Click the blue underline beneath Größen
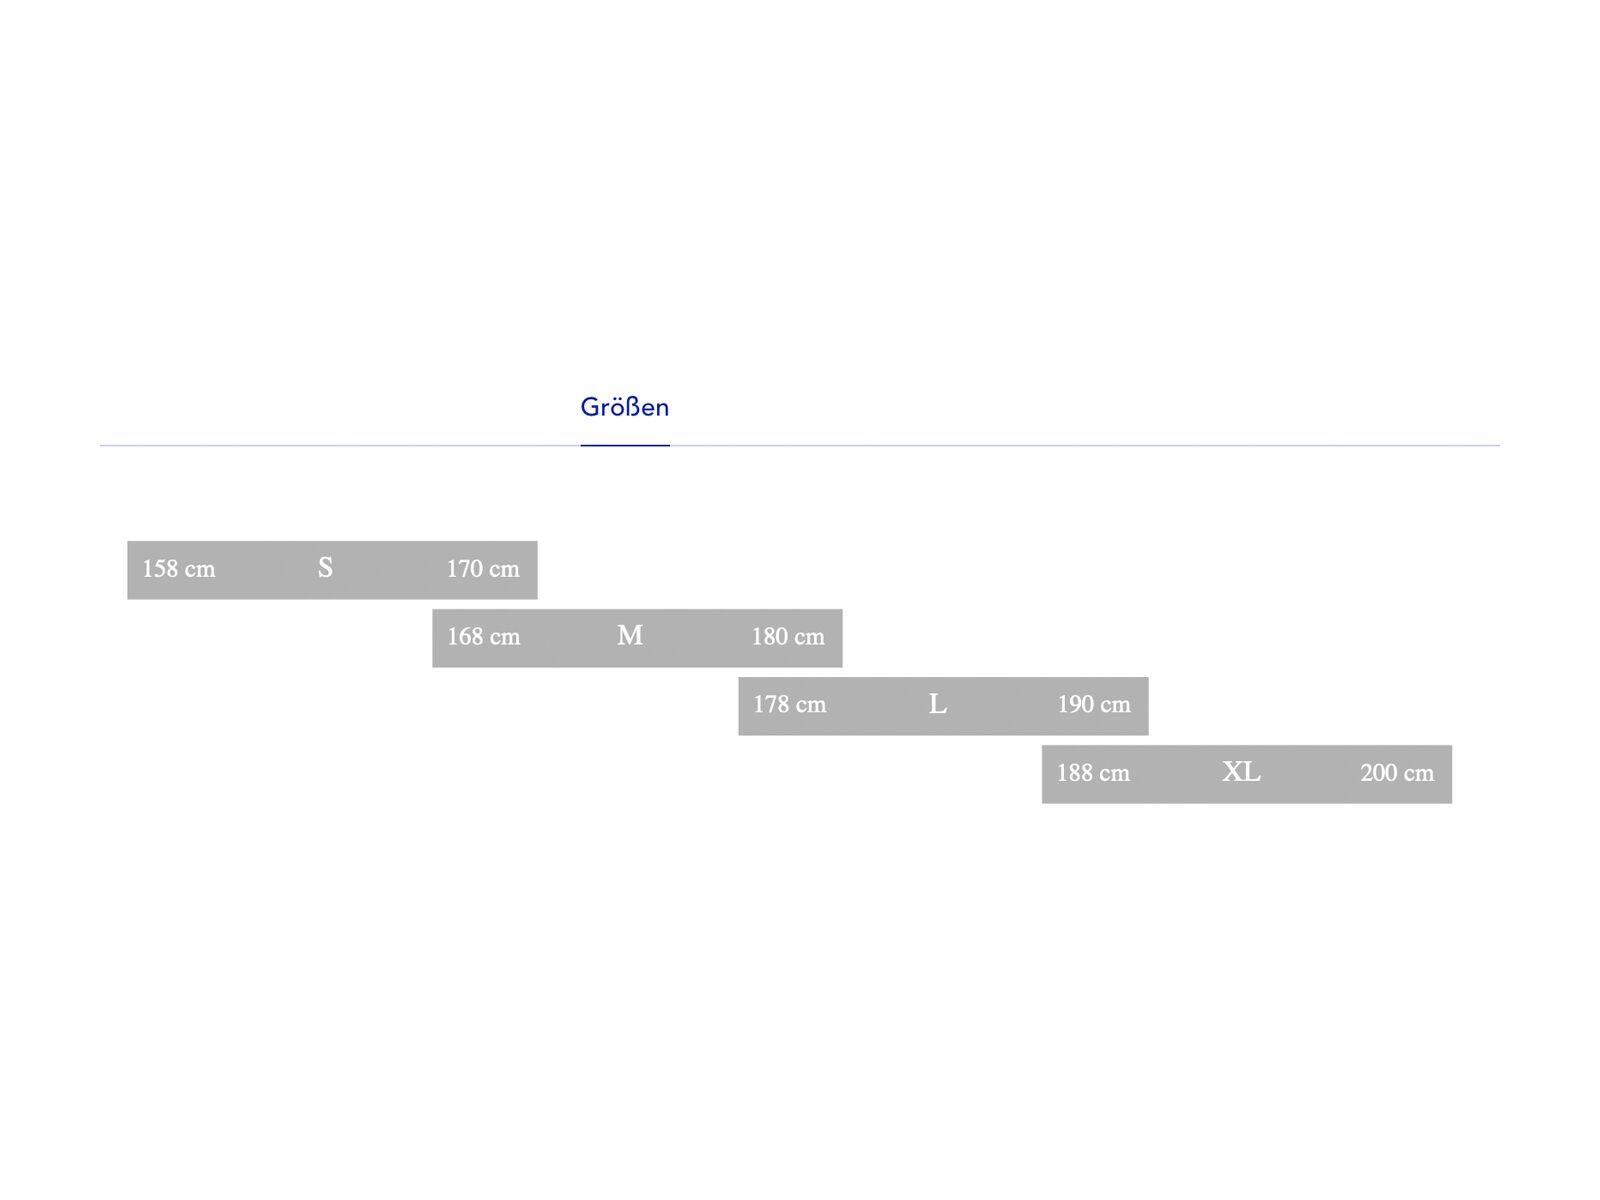The image size is (1600, 1200). (x=625, y=445)
